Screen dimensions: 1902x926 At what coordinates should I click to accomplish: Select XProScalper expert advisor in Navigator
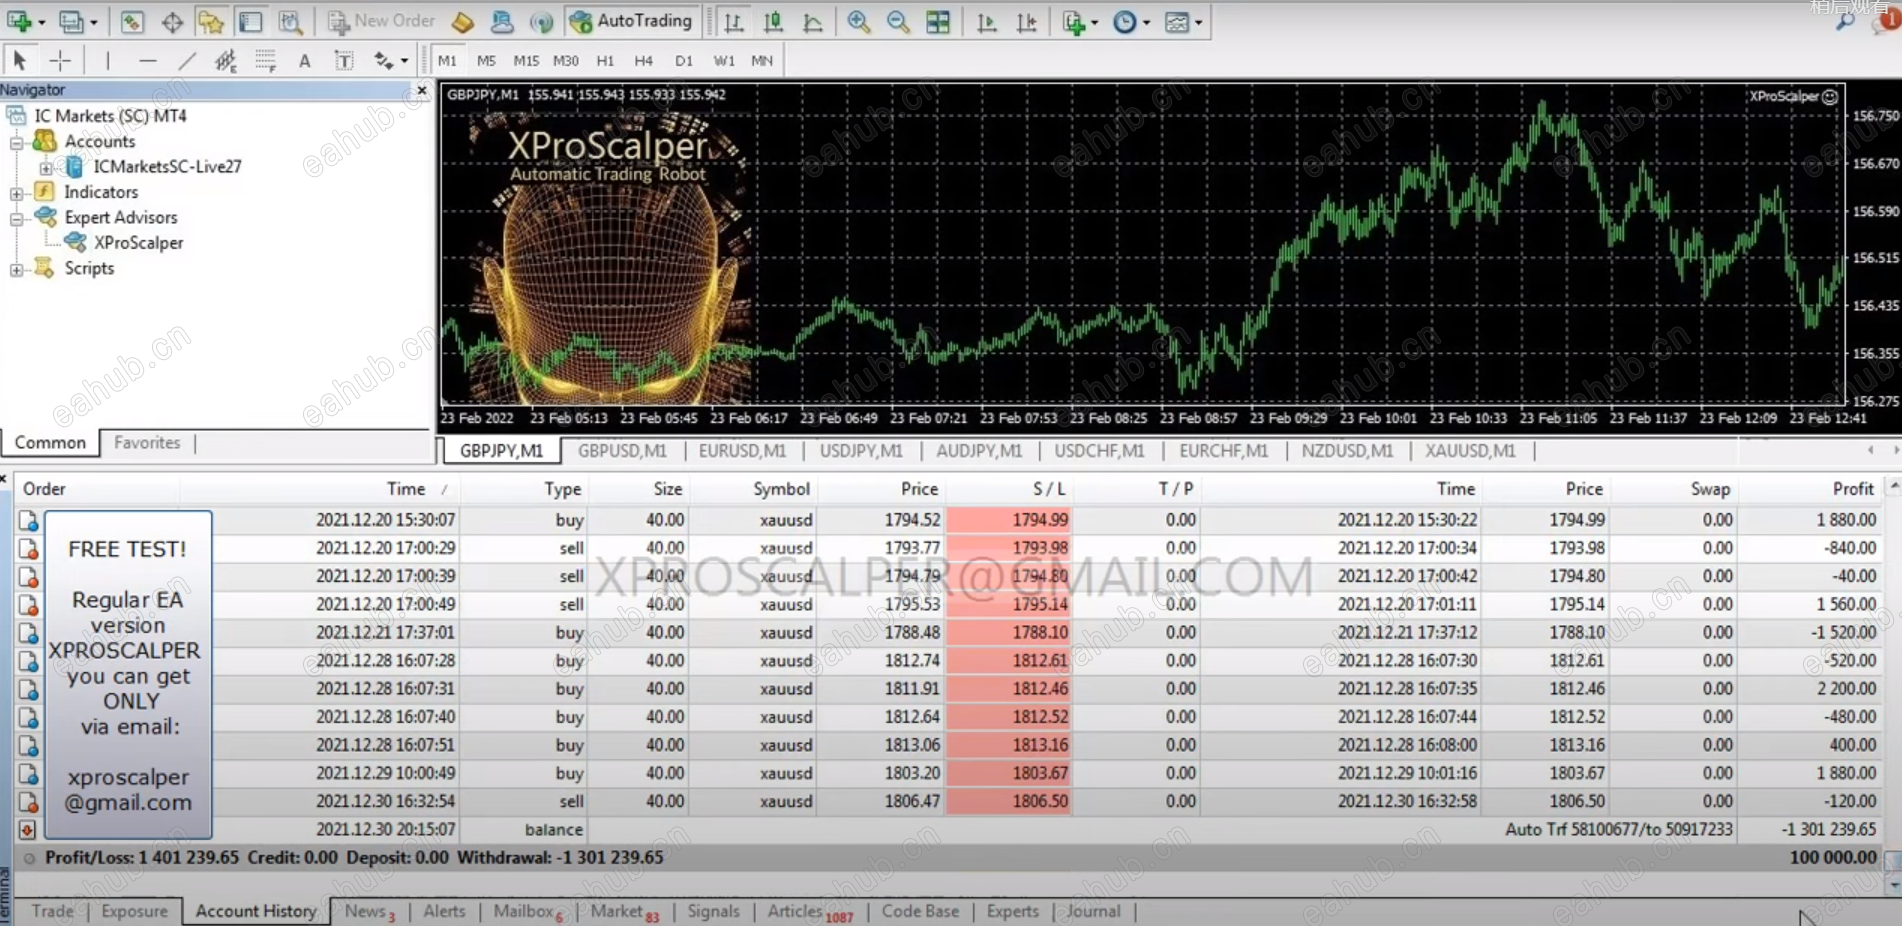point(138,243)
